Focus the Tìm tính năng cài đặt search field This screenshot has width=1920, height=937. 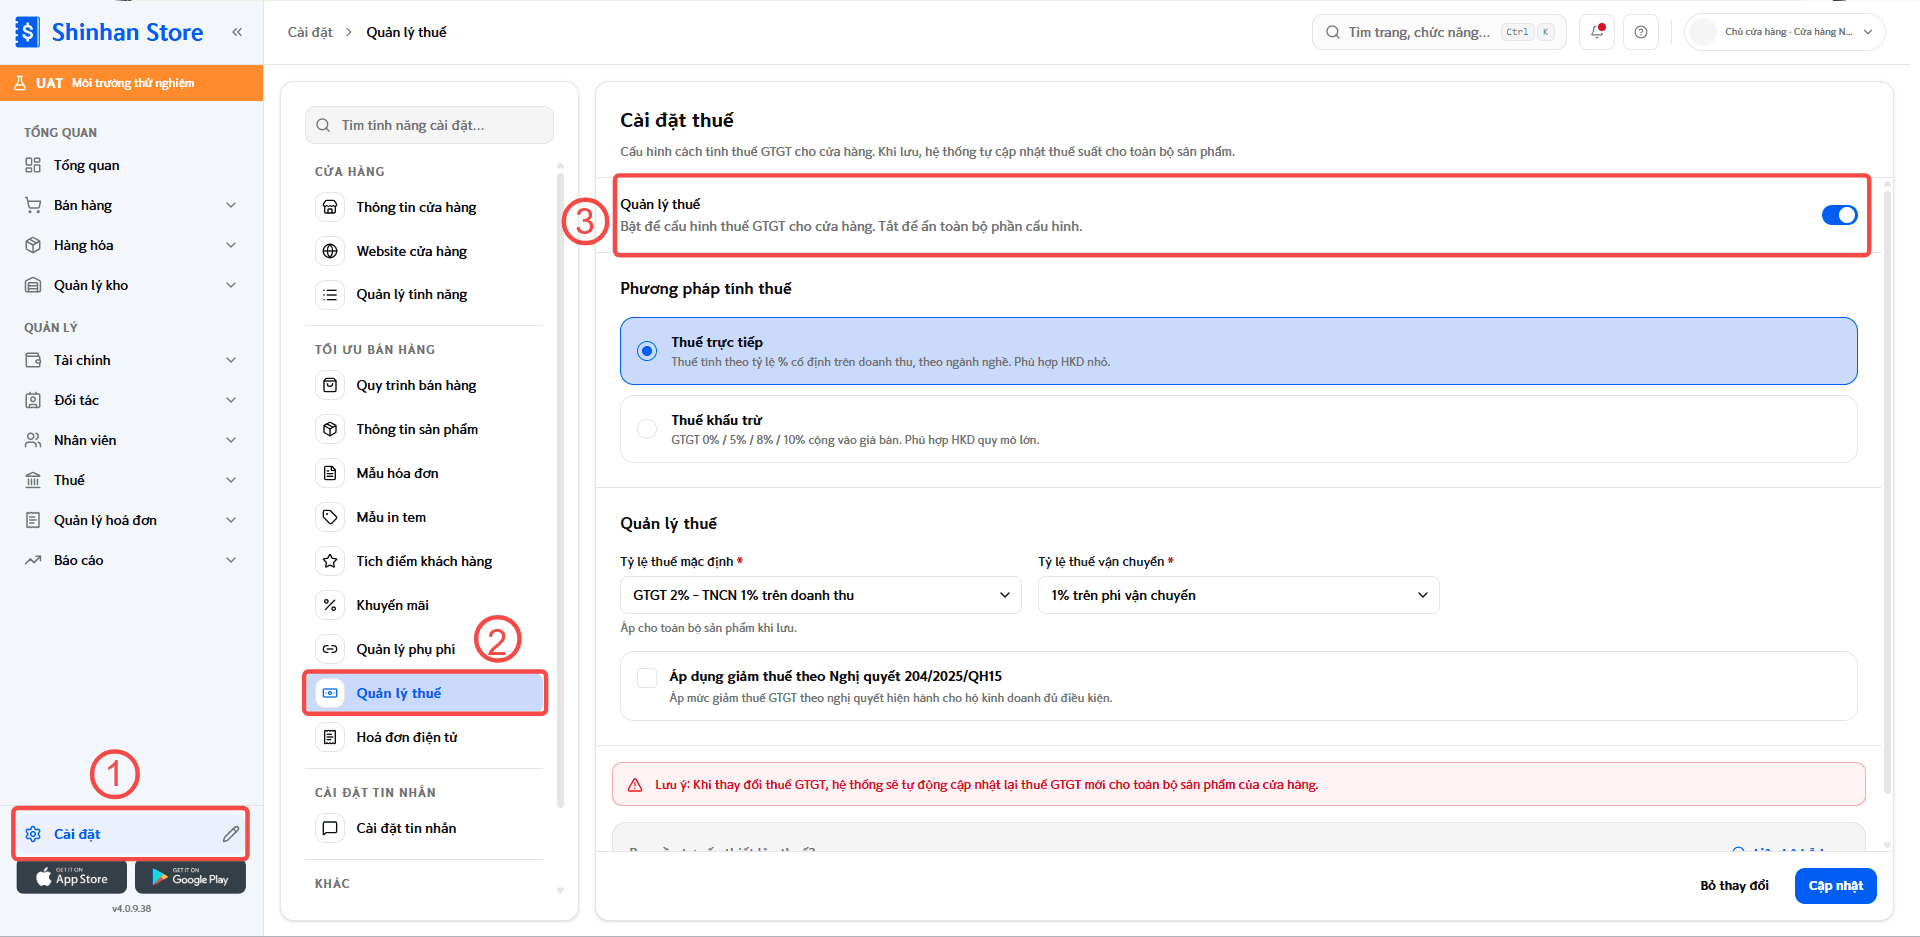tap(429, 125)
